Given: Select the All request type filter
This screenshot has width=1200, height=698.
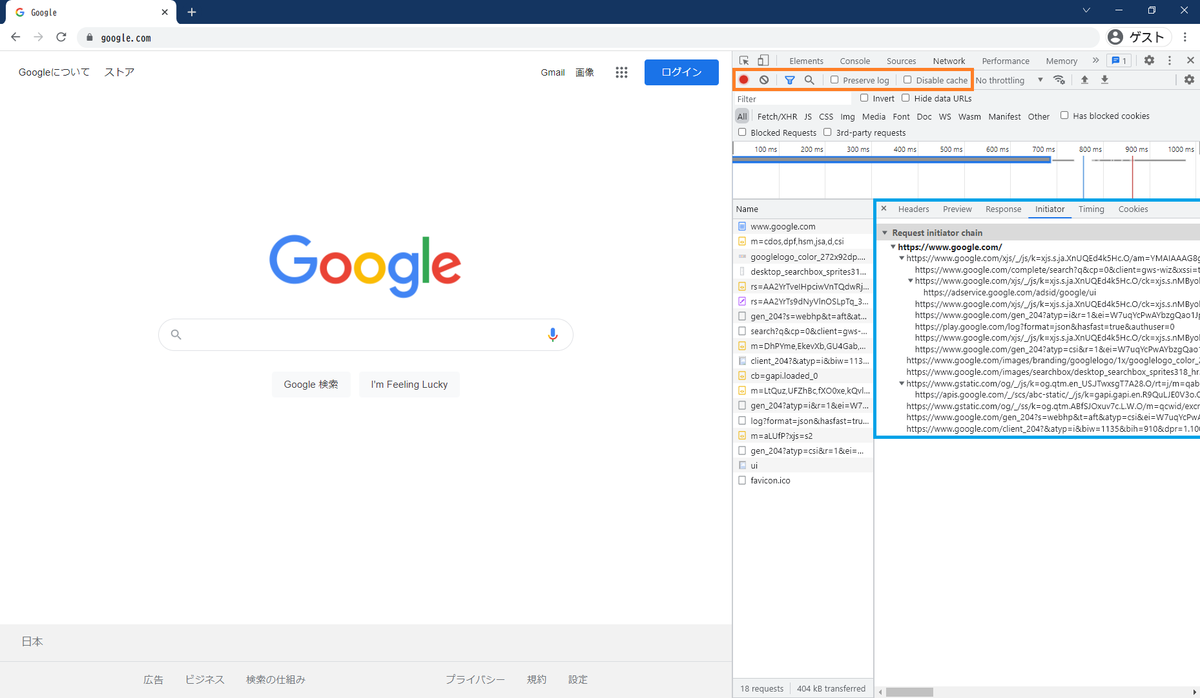Looking at the screenshot, I should (742, 116).
